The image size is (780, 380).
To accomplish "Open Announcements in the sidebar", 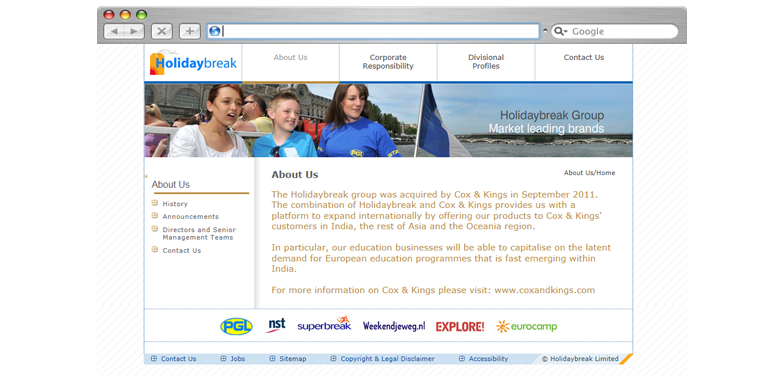I will [x=191, y=217].
